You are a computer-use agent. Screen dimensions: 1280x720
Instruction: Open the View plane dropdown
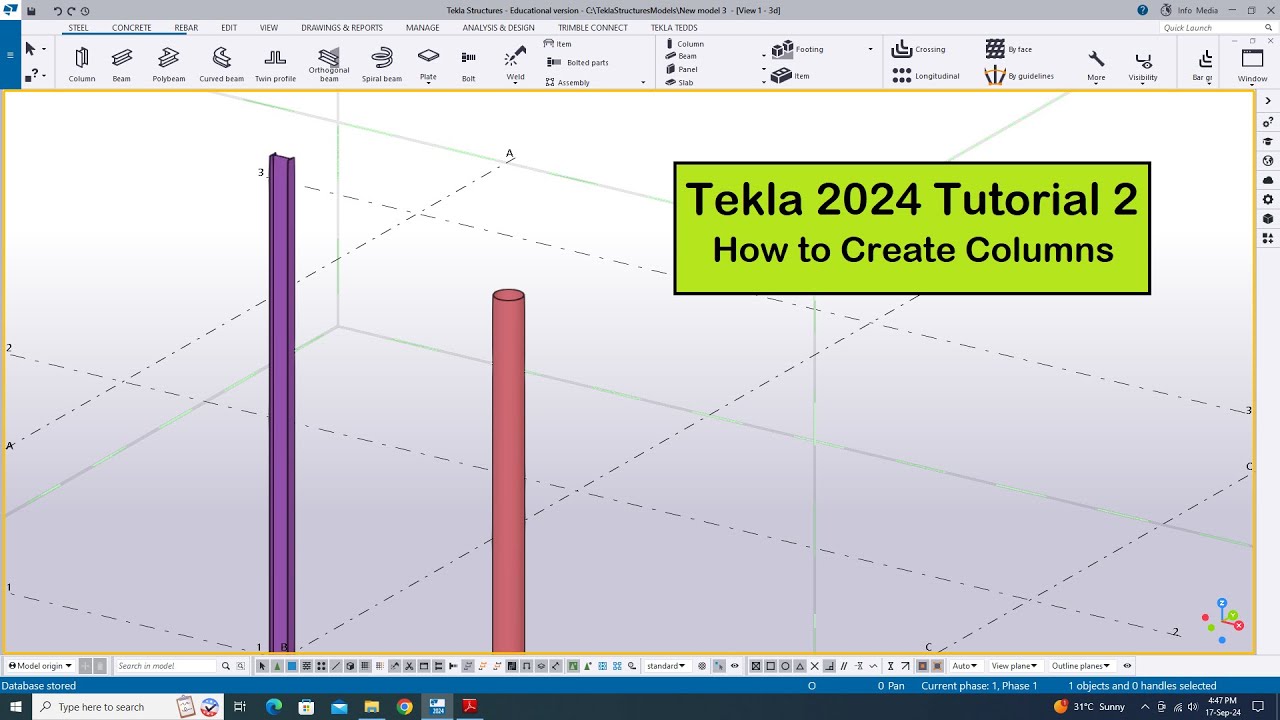tap(1013, 666)
